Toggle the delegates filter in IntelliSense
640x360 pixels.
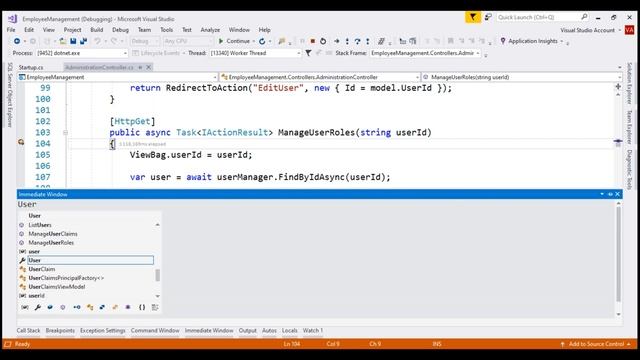pos(116,307)
